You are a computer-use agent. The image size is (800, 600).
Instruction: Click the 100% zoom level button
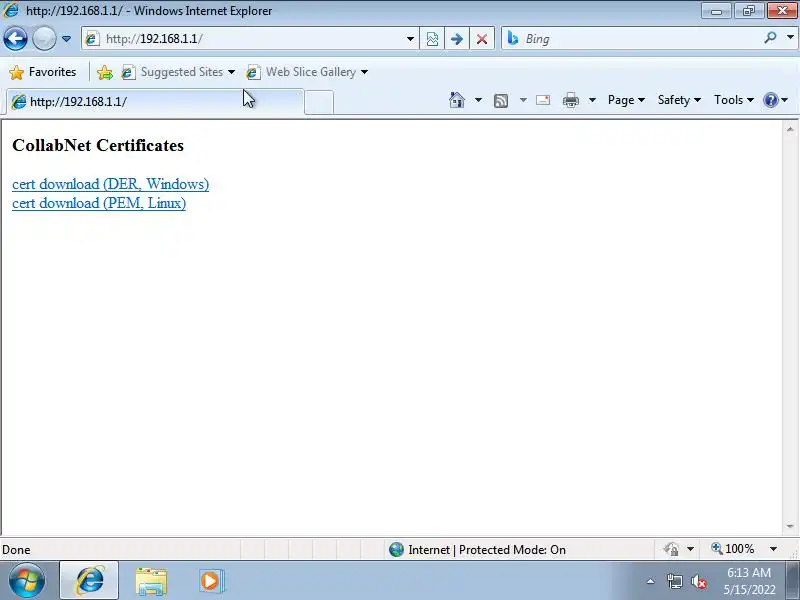pyautogui.click(x=733, y=549)
